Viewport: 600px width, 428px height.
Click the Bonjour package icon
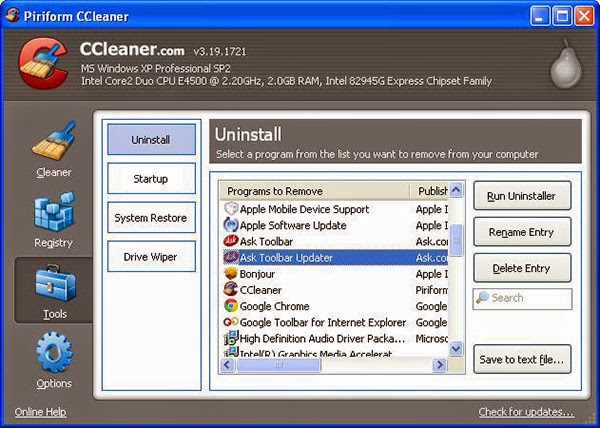pos(231,273)
